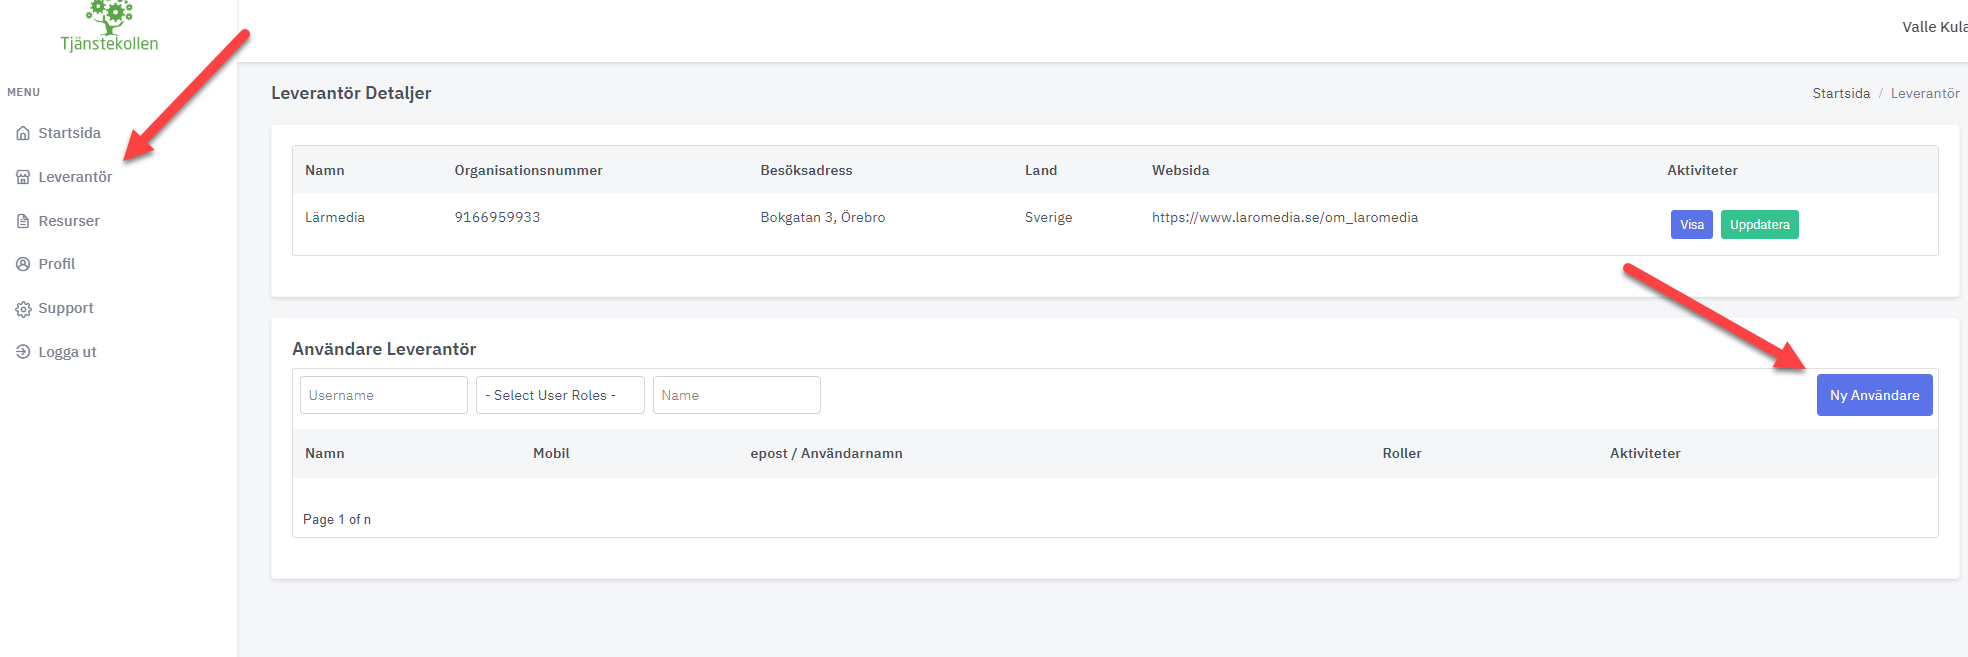This screenshot has height=657, width=1968.
Task: Click the Visa button for Lärmedia
Action: (x=1692, y=225)
